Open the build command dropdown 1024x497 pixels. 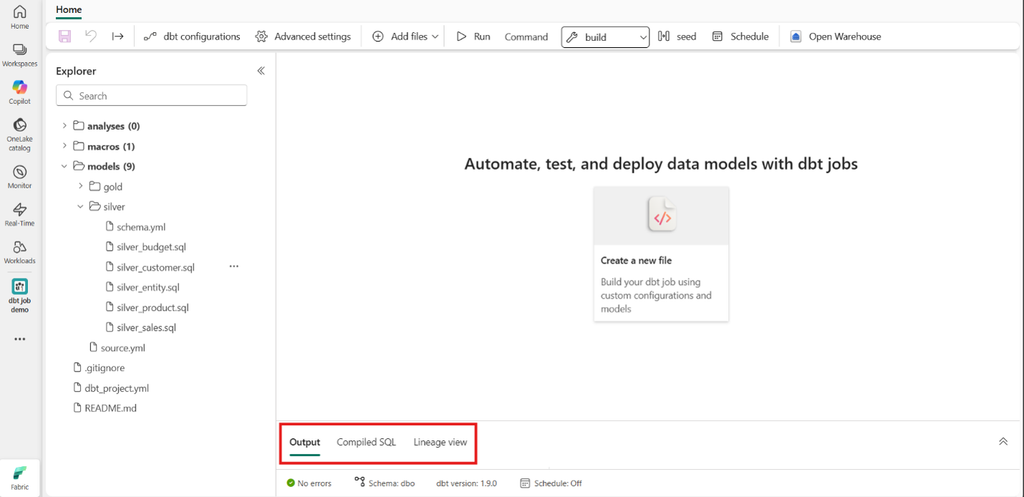(x=605, y=37)
